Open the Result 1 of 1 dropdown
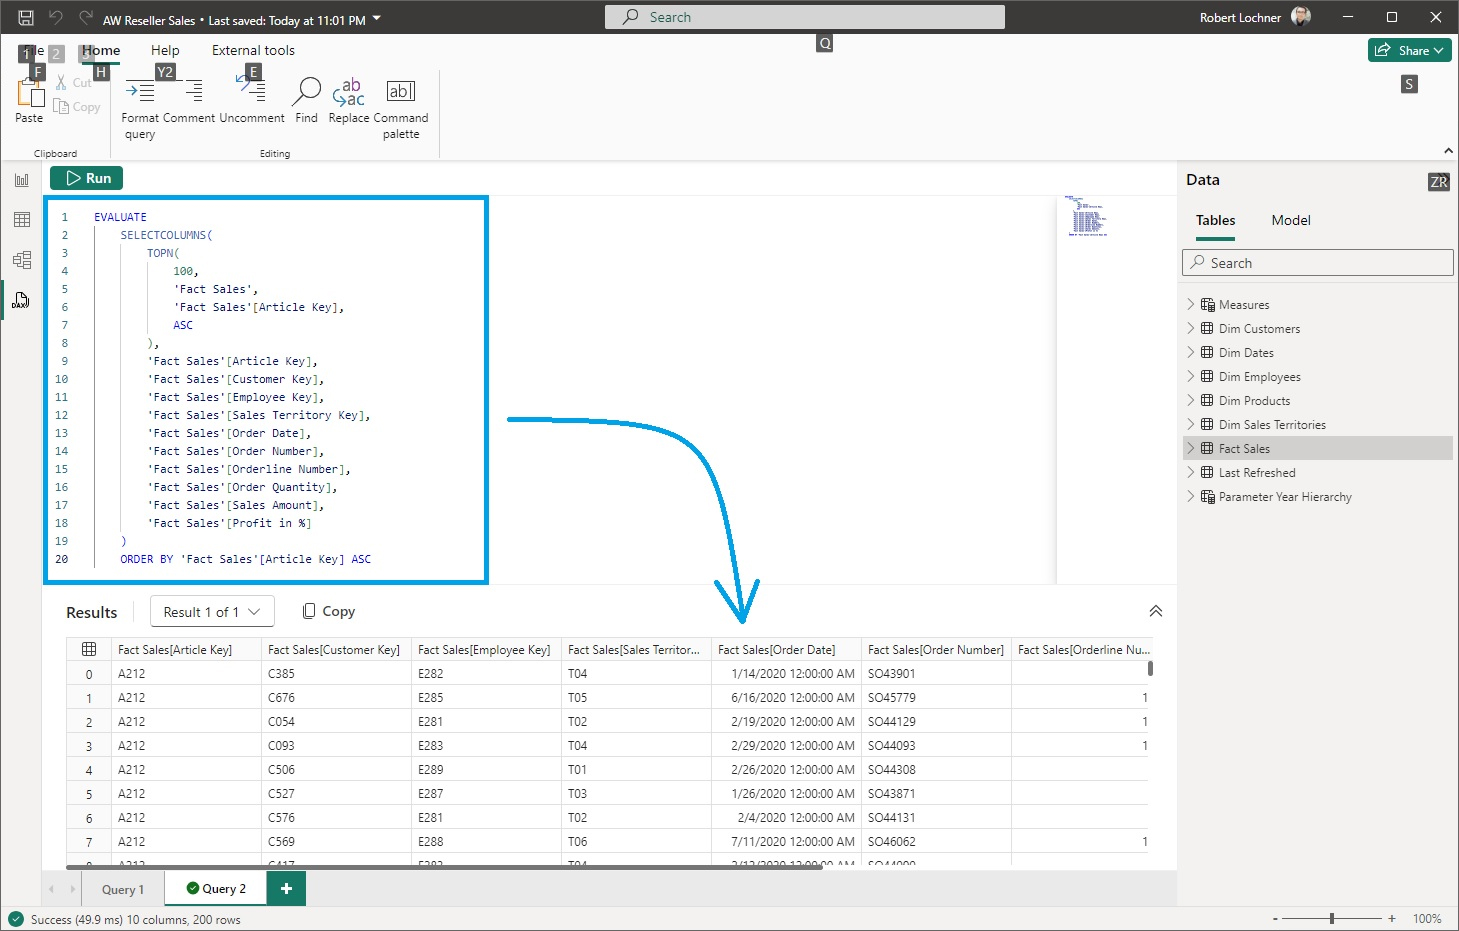 click(x=211, y=611)
